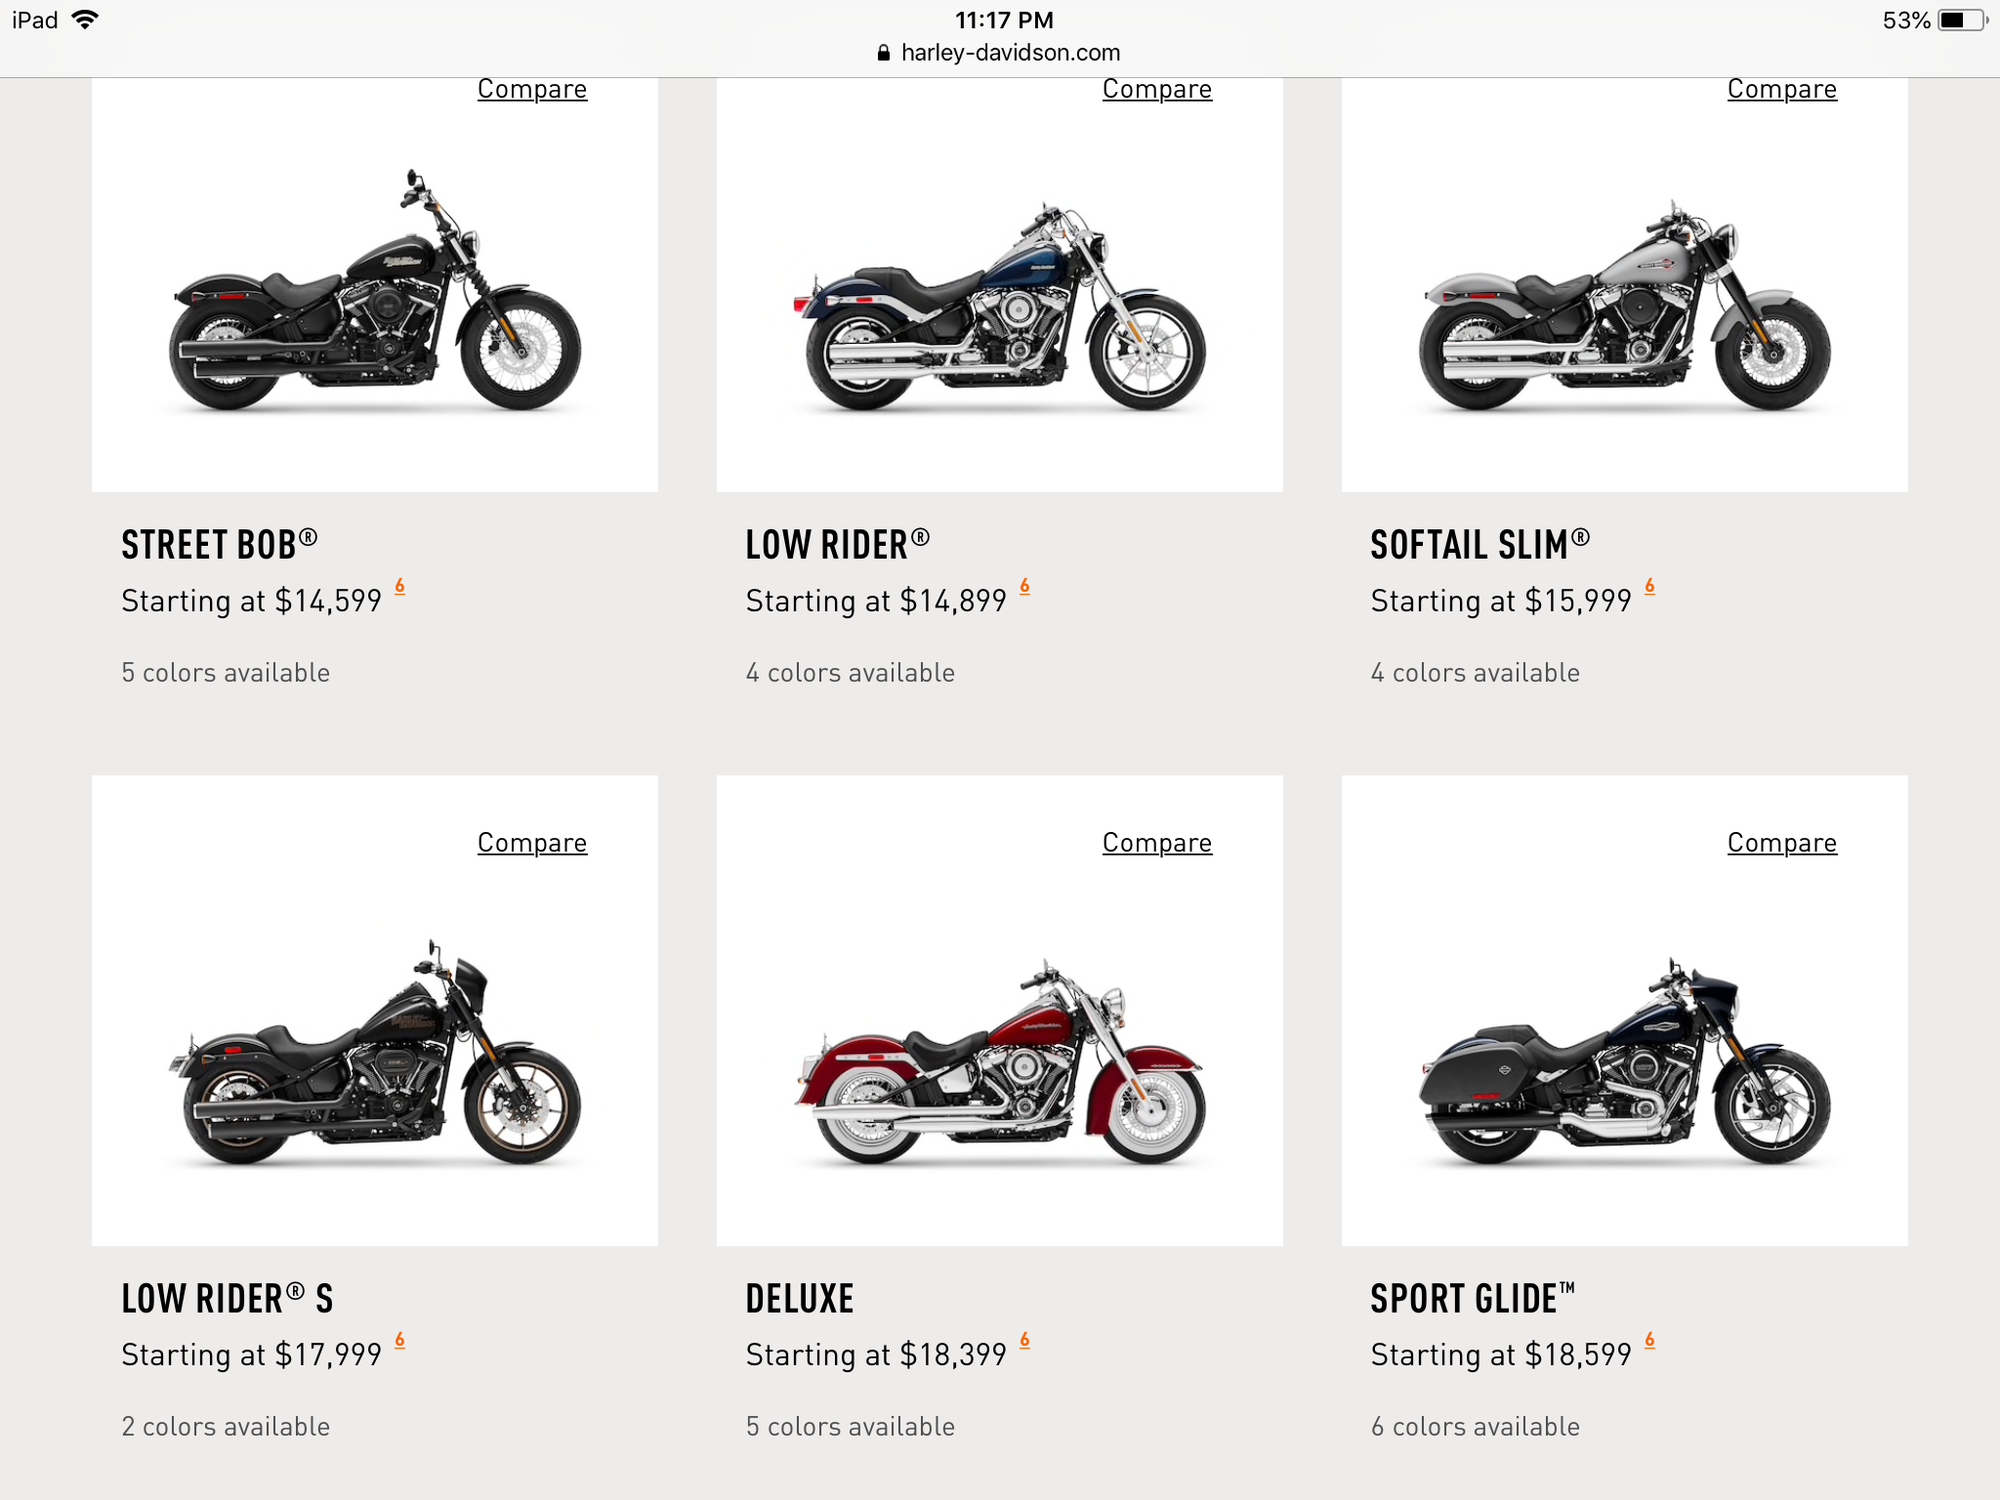Tap the Wi-Fi status icon
The height and width of the screenshot is (1500, 2000).
point(86,20)
